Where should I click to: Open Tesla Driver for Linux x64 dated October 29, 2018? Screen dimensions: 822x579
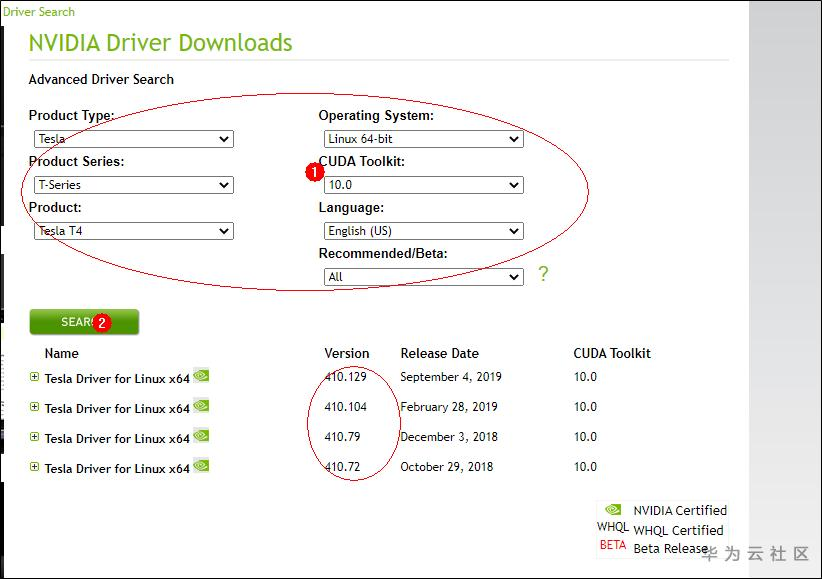pos(117,468)
